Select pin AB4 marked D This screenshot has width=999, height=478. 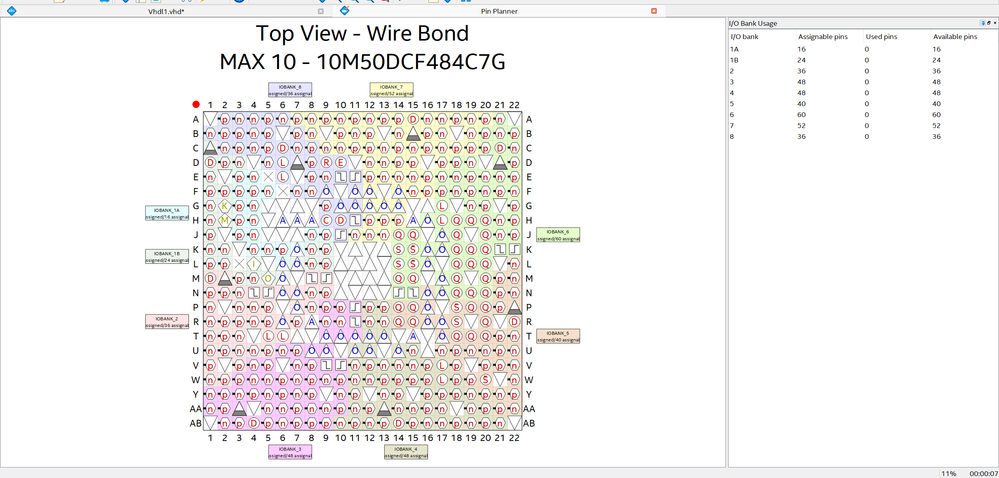click(x=254, y=423)
